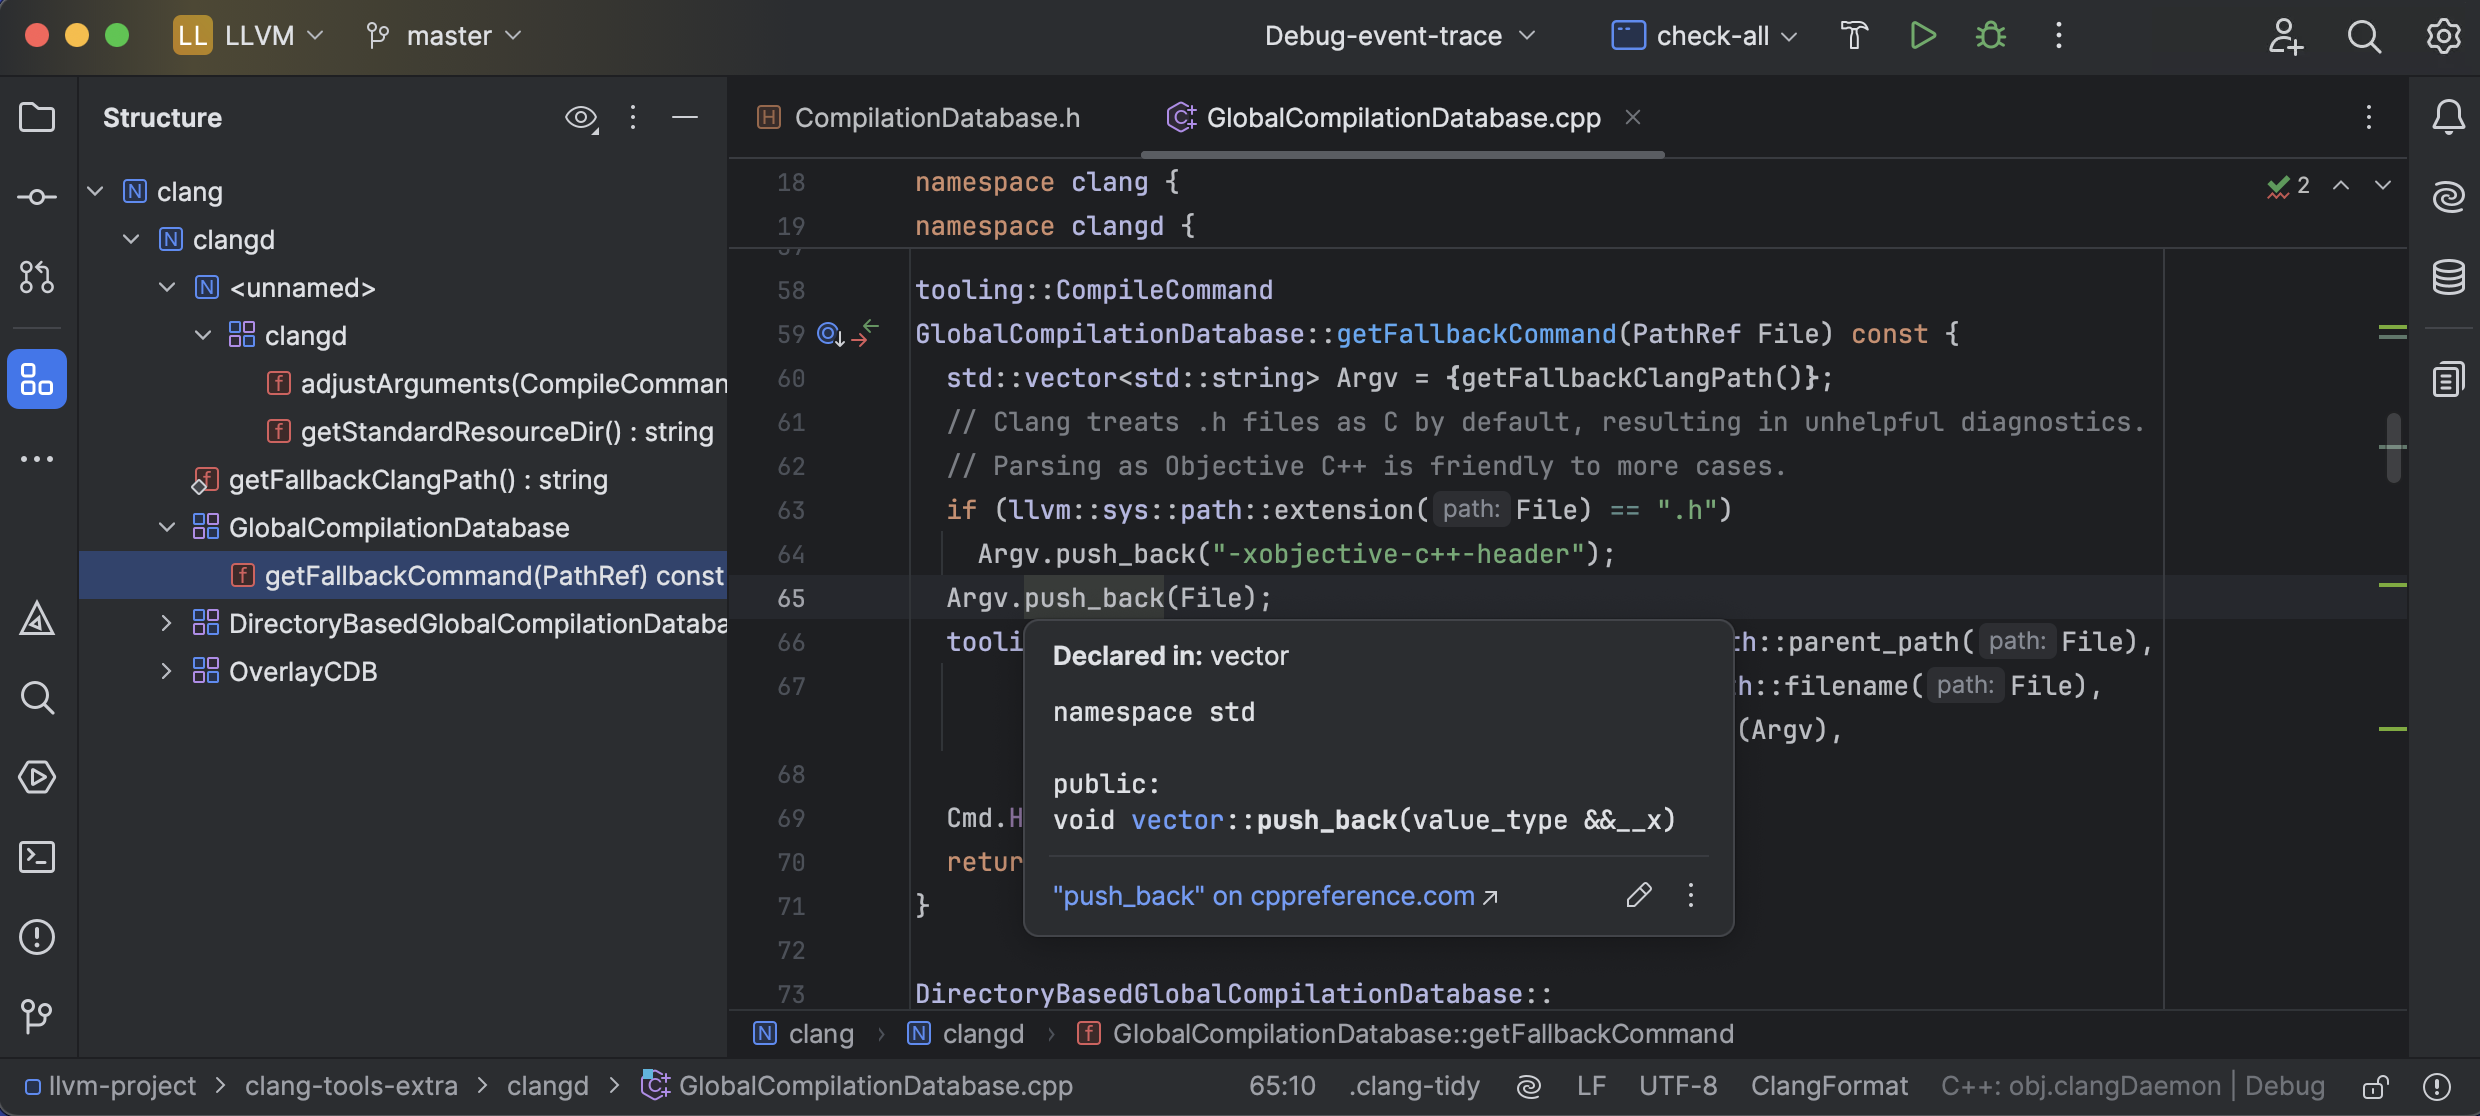Toggle the writable/read-only lock in the status bar
2480x1116 pixels.
2375,1086
